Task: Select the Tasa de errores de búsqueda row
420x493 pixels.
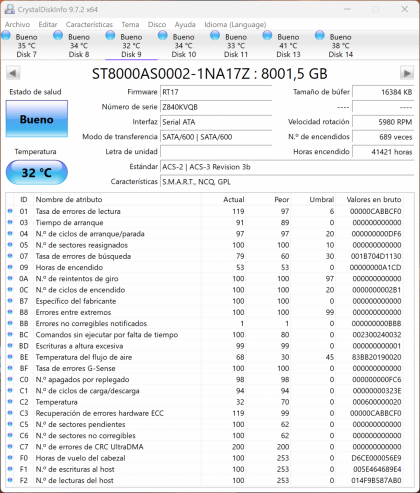Action: [x=204, y=256]
